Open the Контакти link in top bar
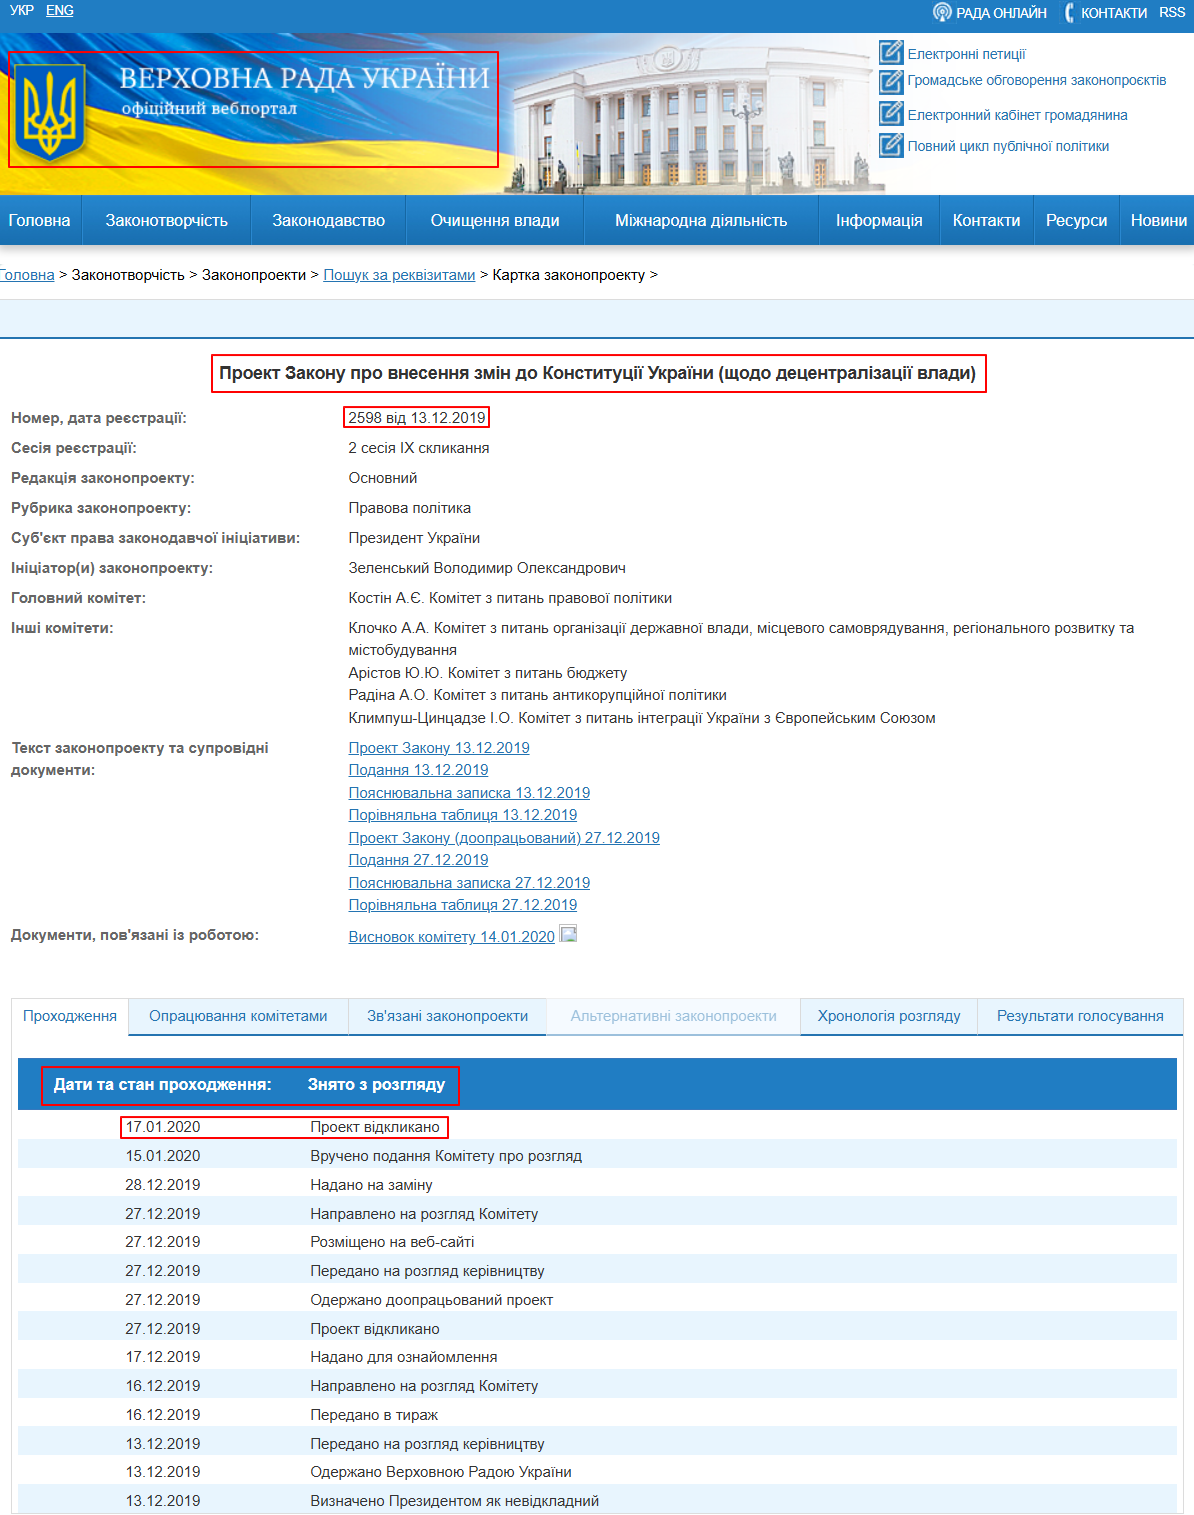The width and height of the screenshot is (1194, 1515). click(1114, 13)
